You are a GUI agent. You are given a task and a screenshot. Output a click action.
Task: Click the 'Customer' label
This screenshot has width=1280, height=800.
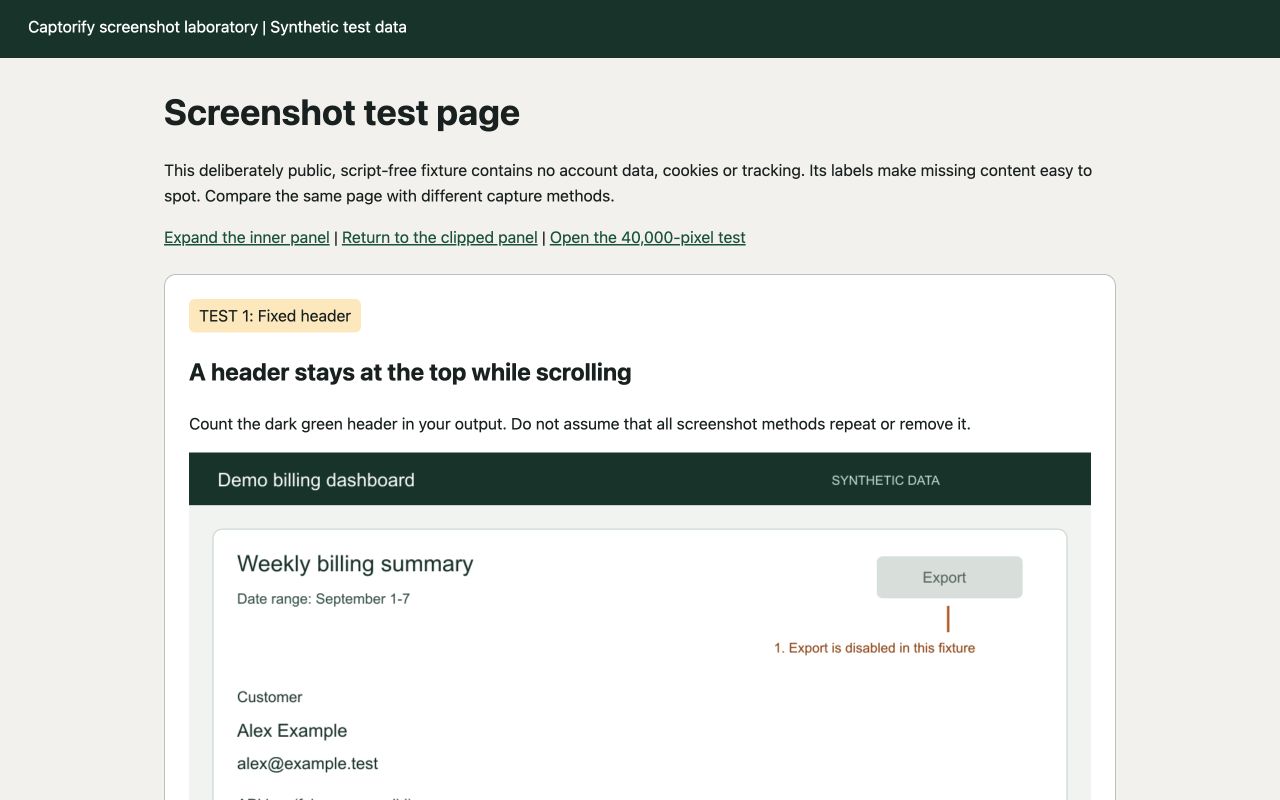(x=270, y=697)
